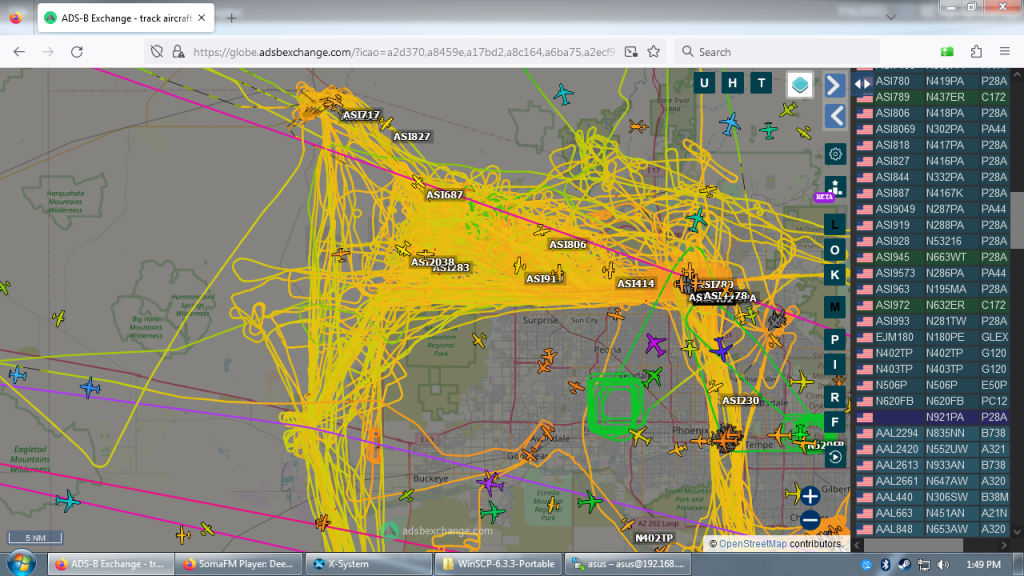
Task: Toggle the R button on map
Action: (x=835, y=397)
